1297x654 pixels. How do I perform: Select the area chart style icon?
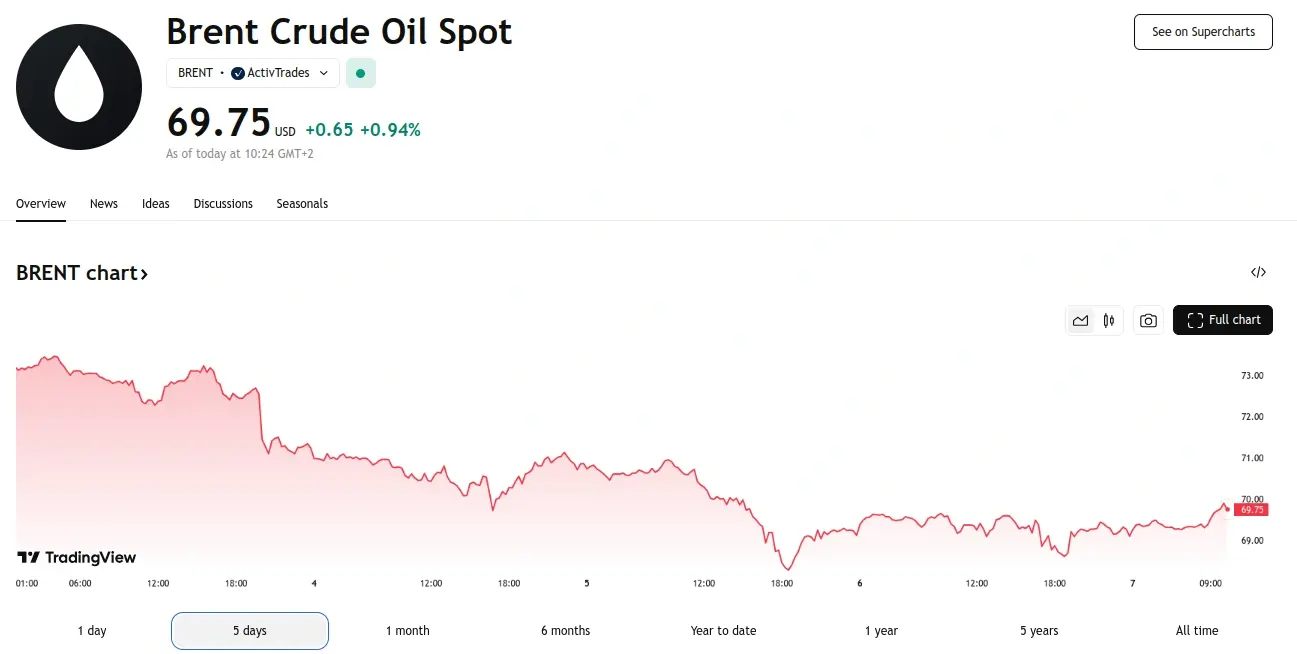coord(1081,320)
